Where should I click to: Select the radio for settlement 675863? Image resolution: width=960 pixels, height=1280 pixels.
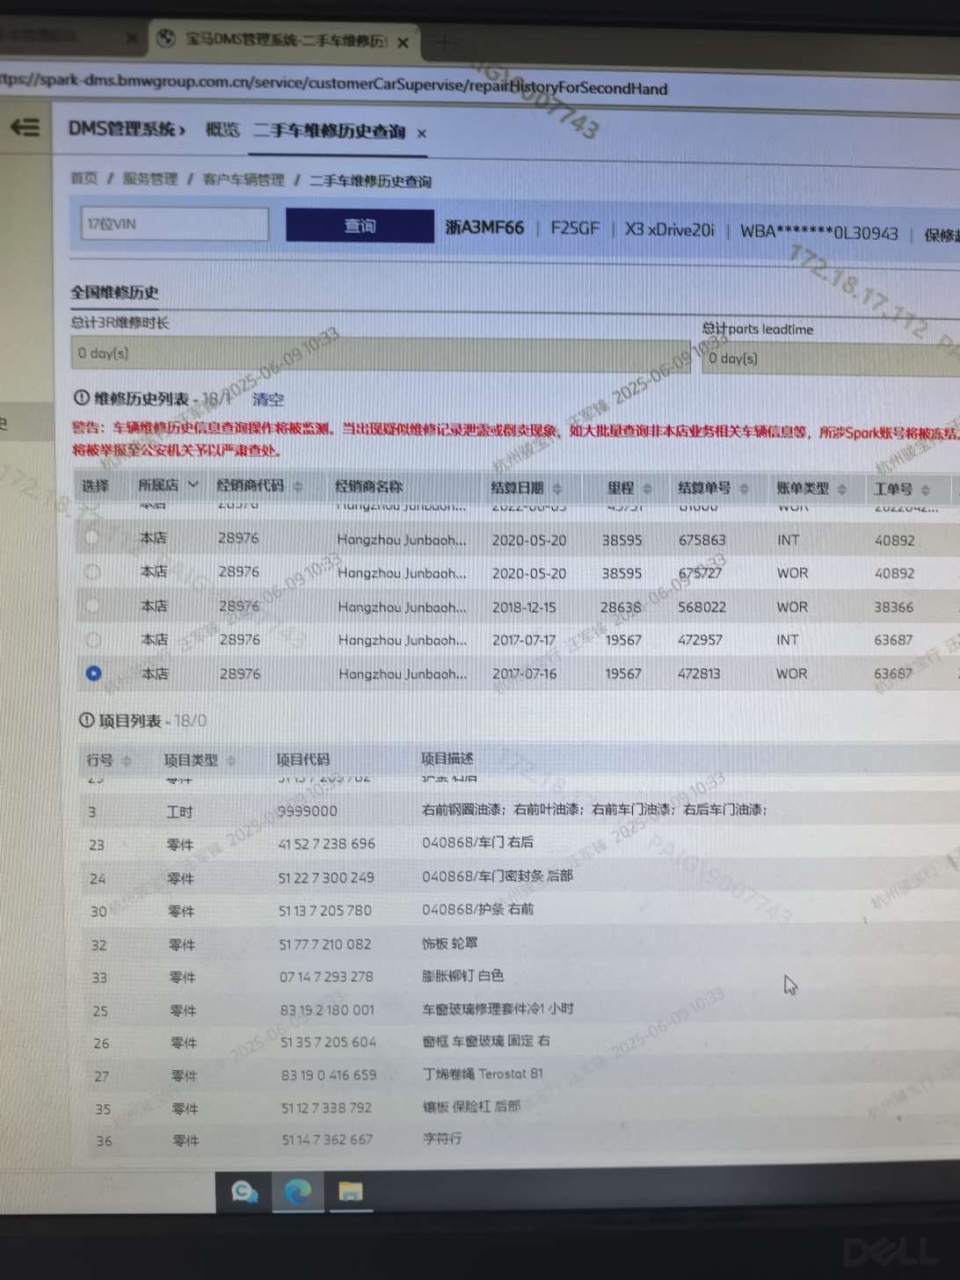pos(92,537)
